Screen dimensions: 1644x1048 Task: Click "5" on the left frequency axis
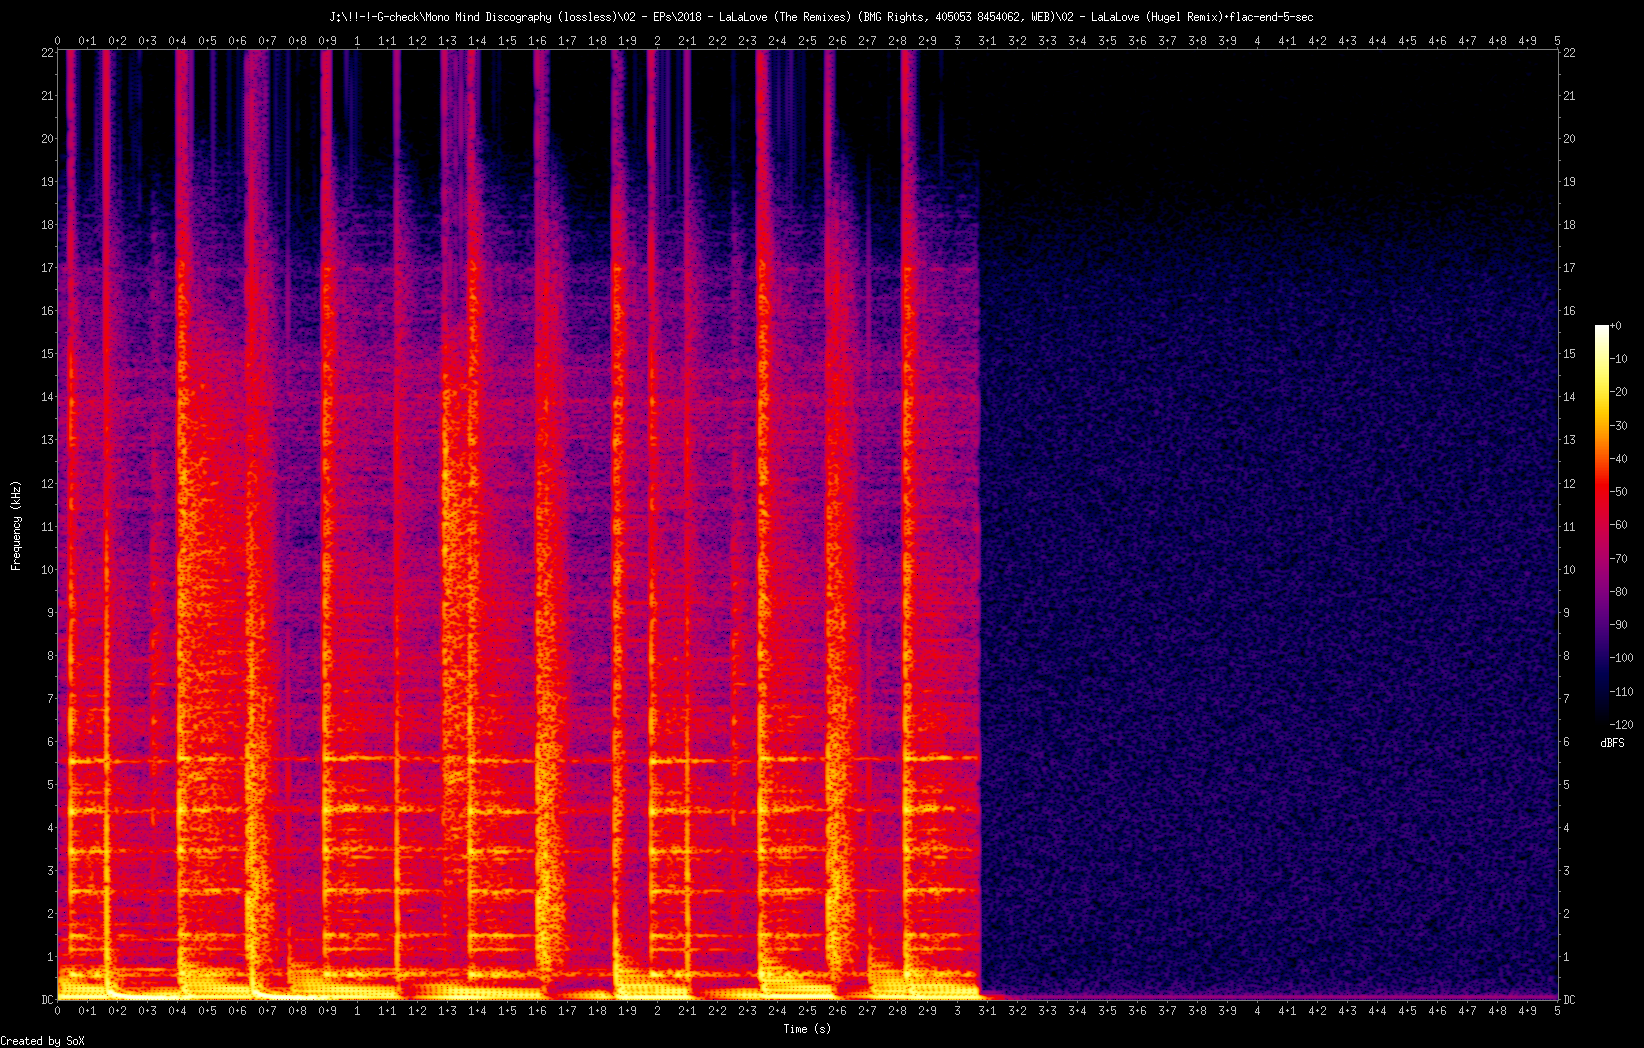coord(50,785)
